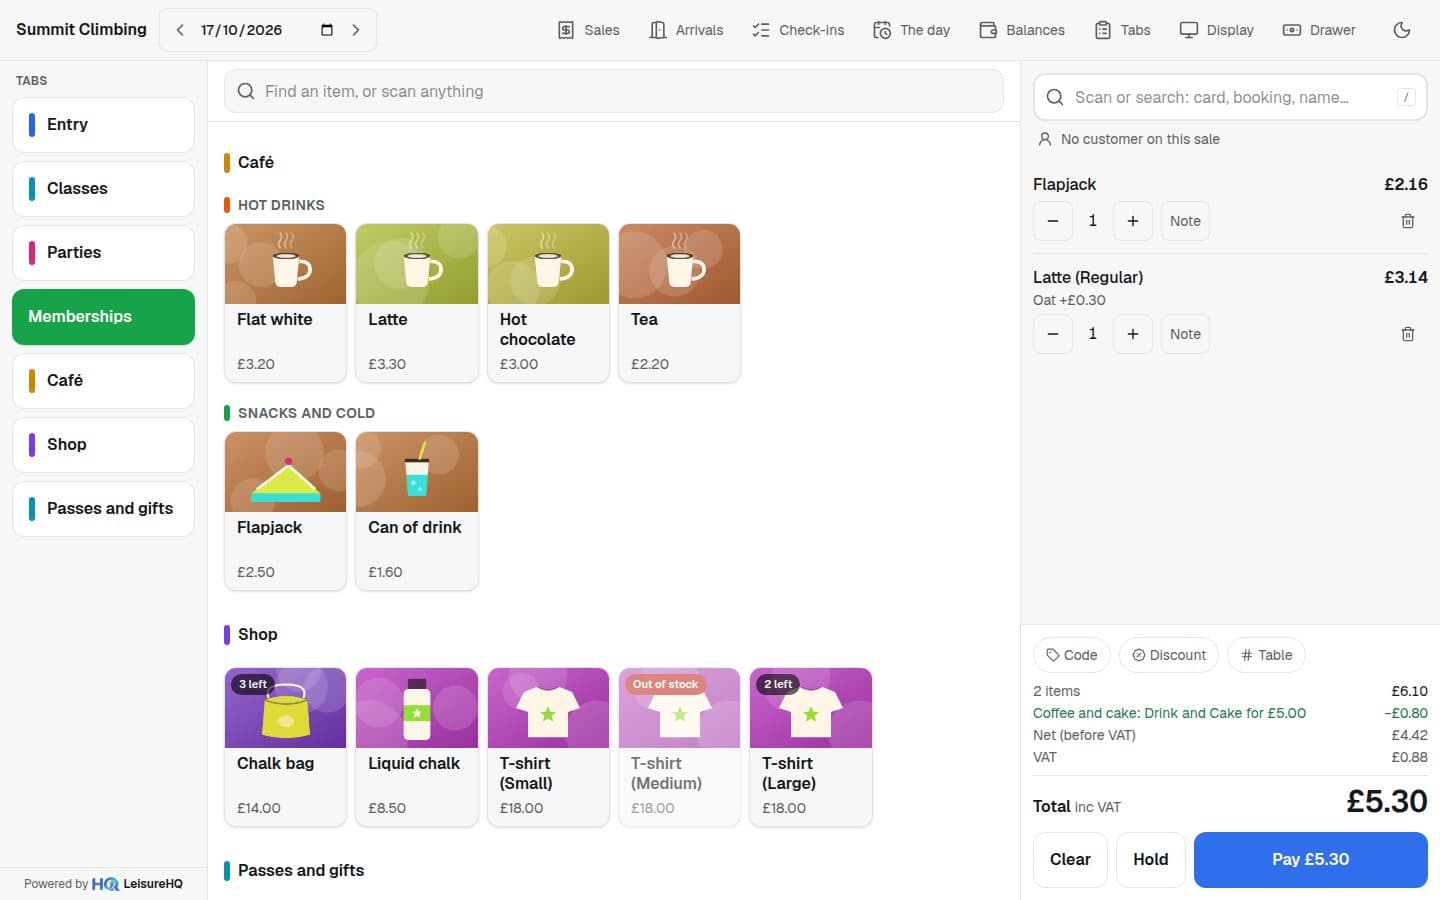Hold the current sale
The width and height of the screenshot is (1440, 900).
click(1150, 860)
